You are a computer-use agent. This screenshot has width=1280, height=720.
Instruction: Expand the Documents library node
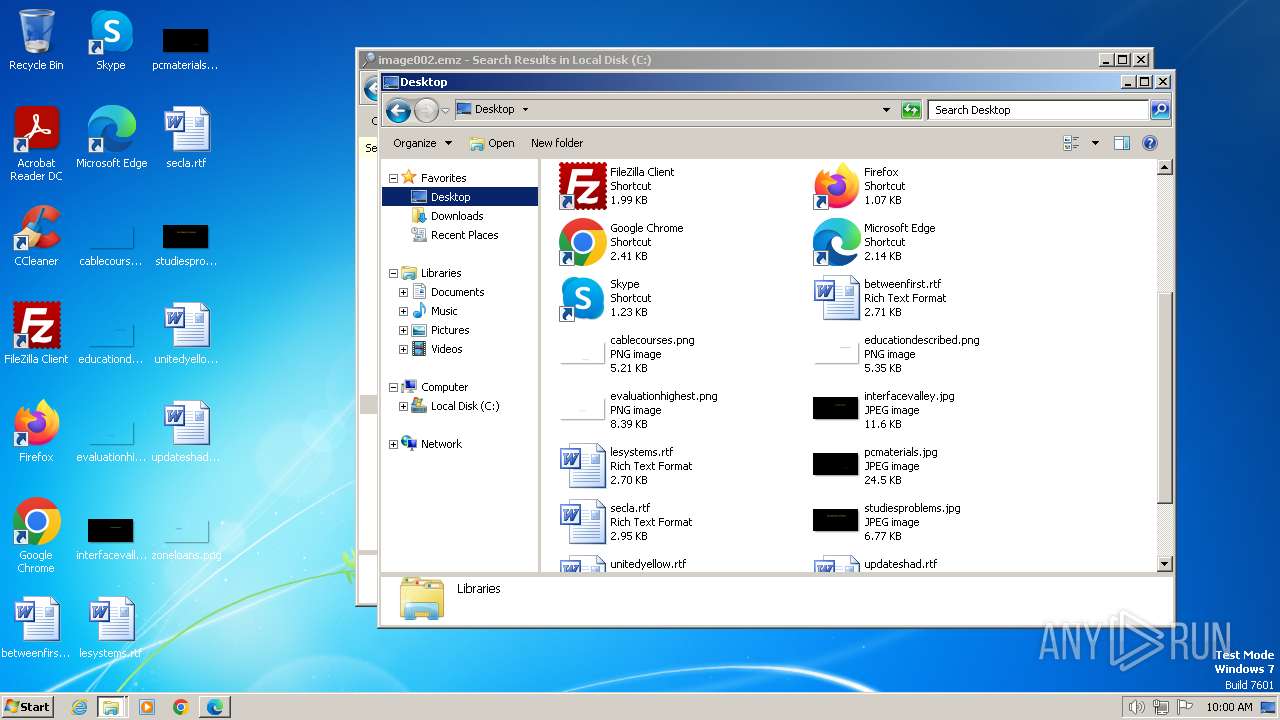pyautogui.click(x=403, y=292)
